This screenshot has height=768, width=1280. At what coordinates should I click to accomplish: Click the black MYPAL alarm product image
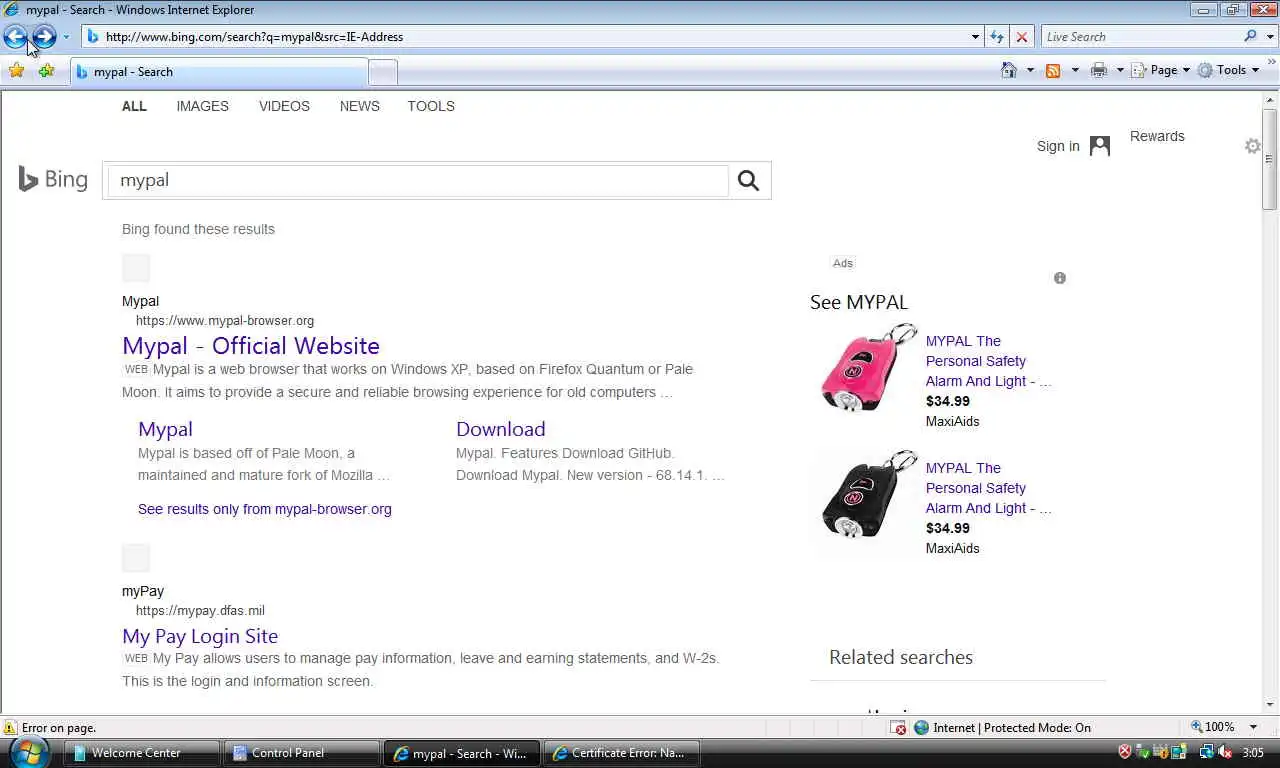[868, 494]
